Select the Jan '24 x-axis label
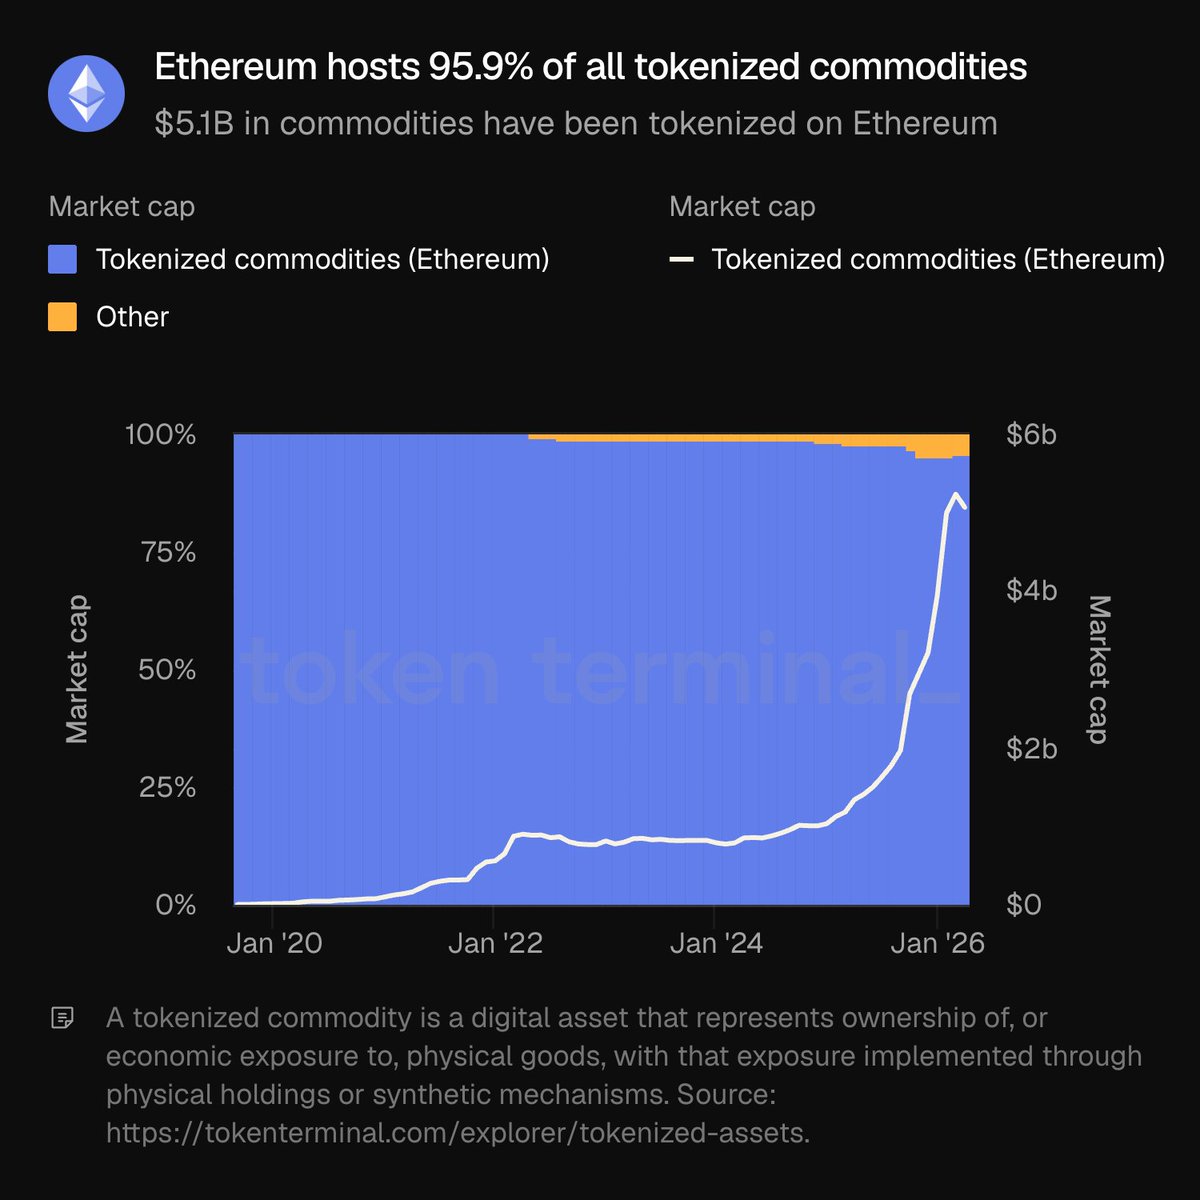This screenshot has height=1200, width=1200. click(x=716, y=943)
